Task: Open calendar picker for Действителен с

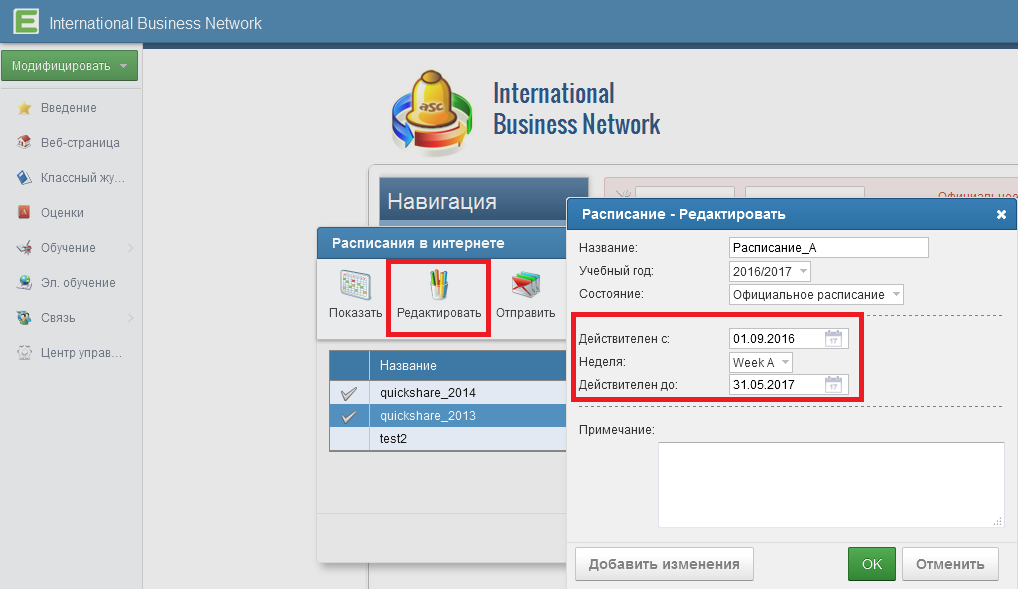Action: click(x=833, y=338)
